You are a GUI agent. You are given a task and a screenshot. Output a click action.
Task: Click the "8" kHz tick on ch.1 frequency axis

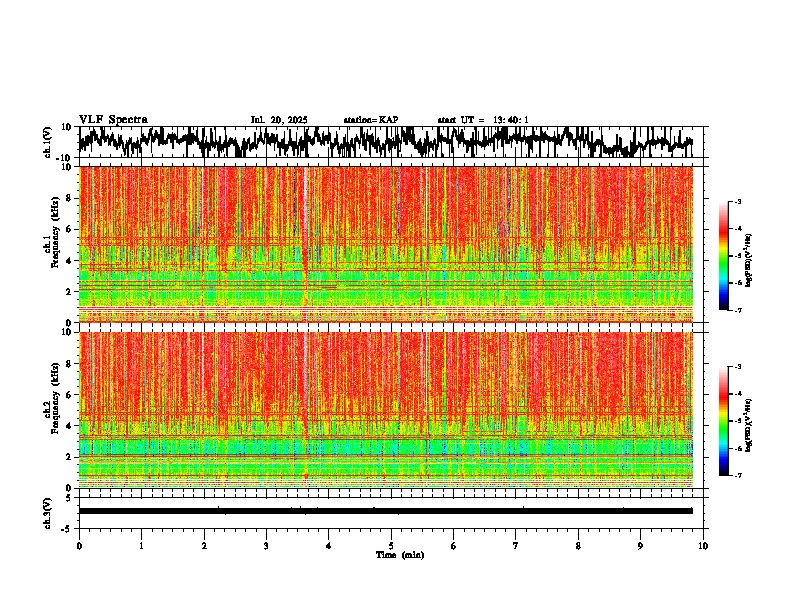point(70,198)
